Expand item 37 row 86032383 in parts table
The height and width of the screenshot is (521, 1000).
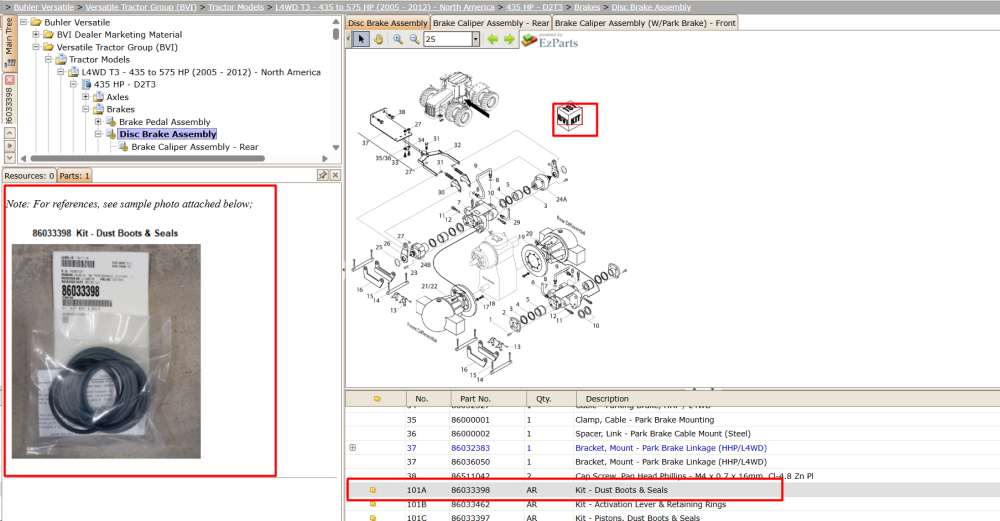pyautogui.click(x=353, y=448)
